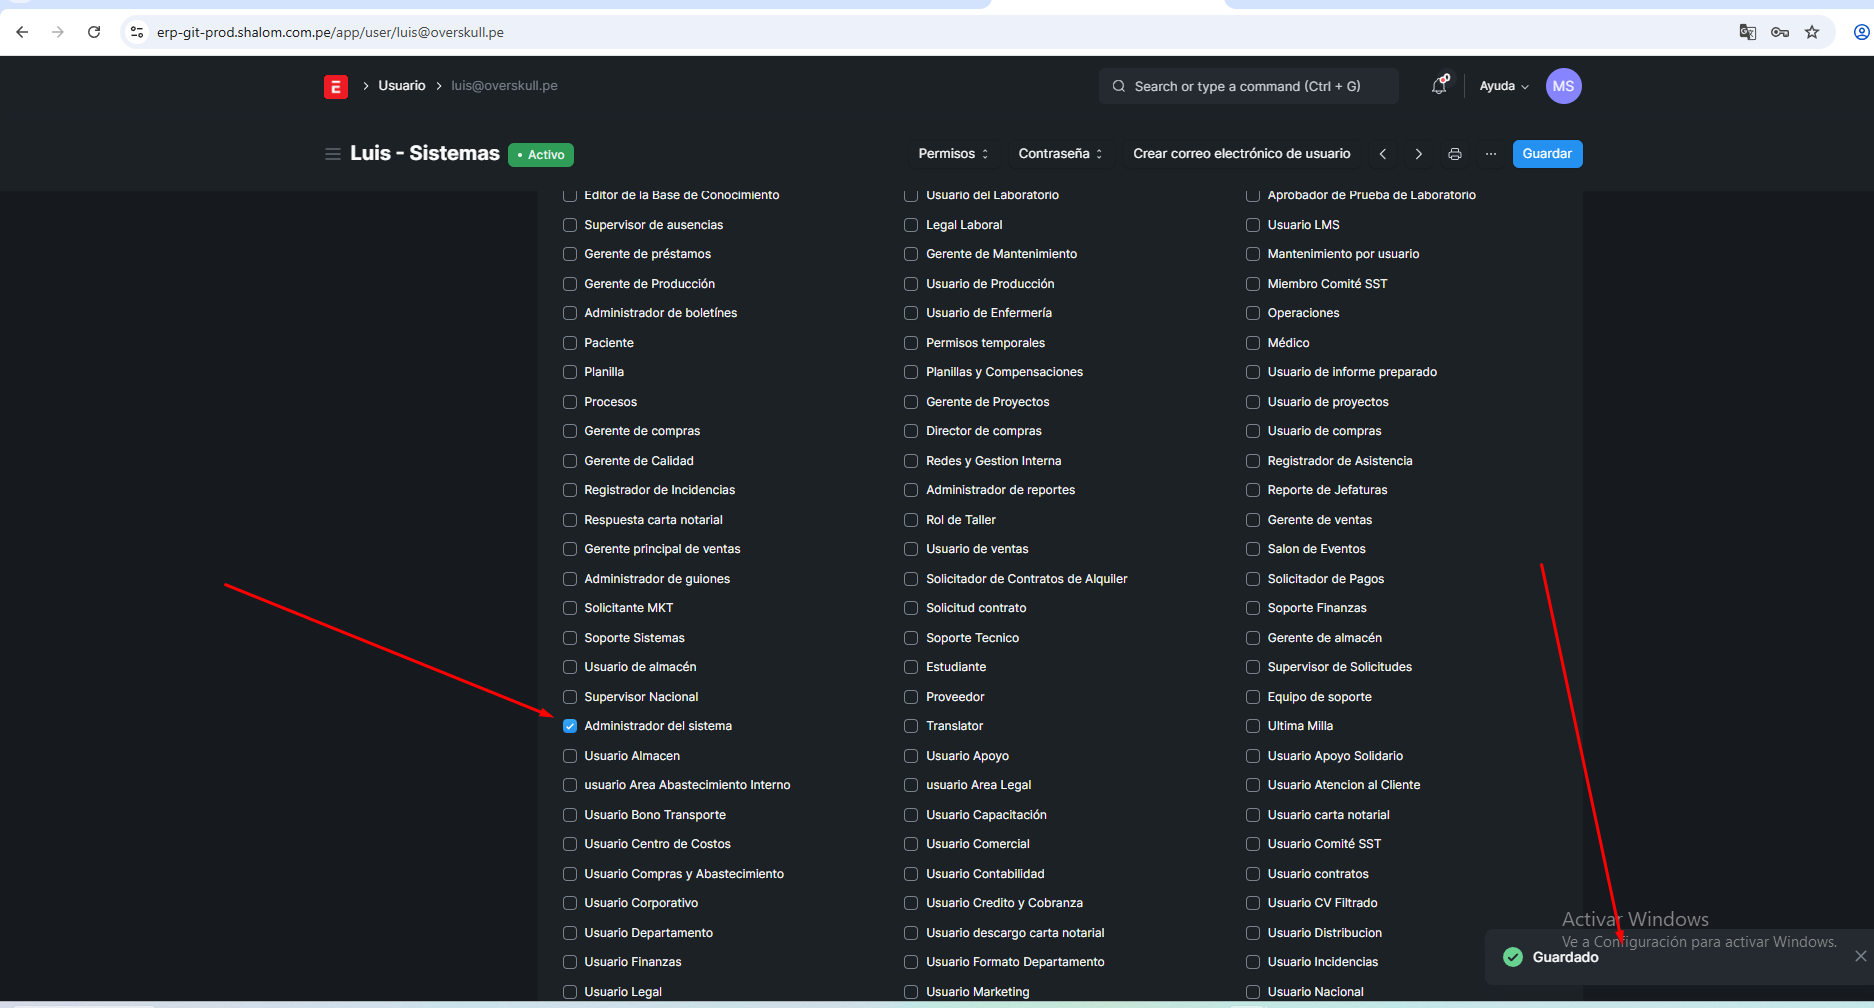Check the Gerente de ventas role
This screenshot has width=1874, height=1008.
[x=1253, y=520]
